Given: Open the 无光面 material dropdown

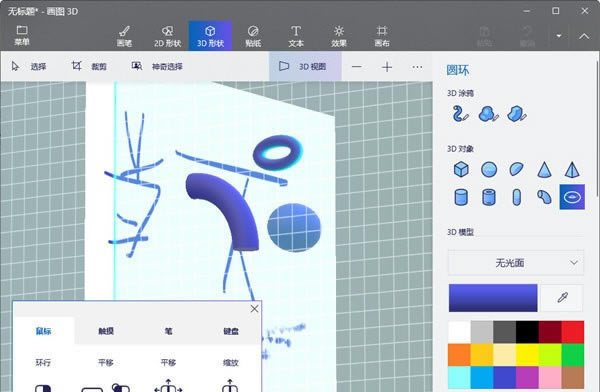Looking at the screenshot, I should coord(516,263).
